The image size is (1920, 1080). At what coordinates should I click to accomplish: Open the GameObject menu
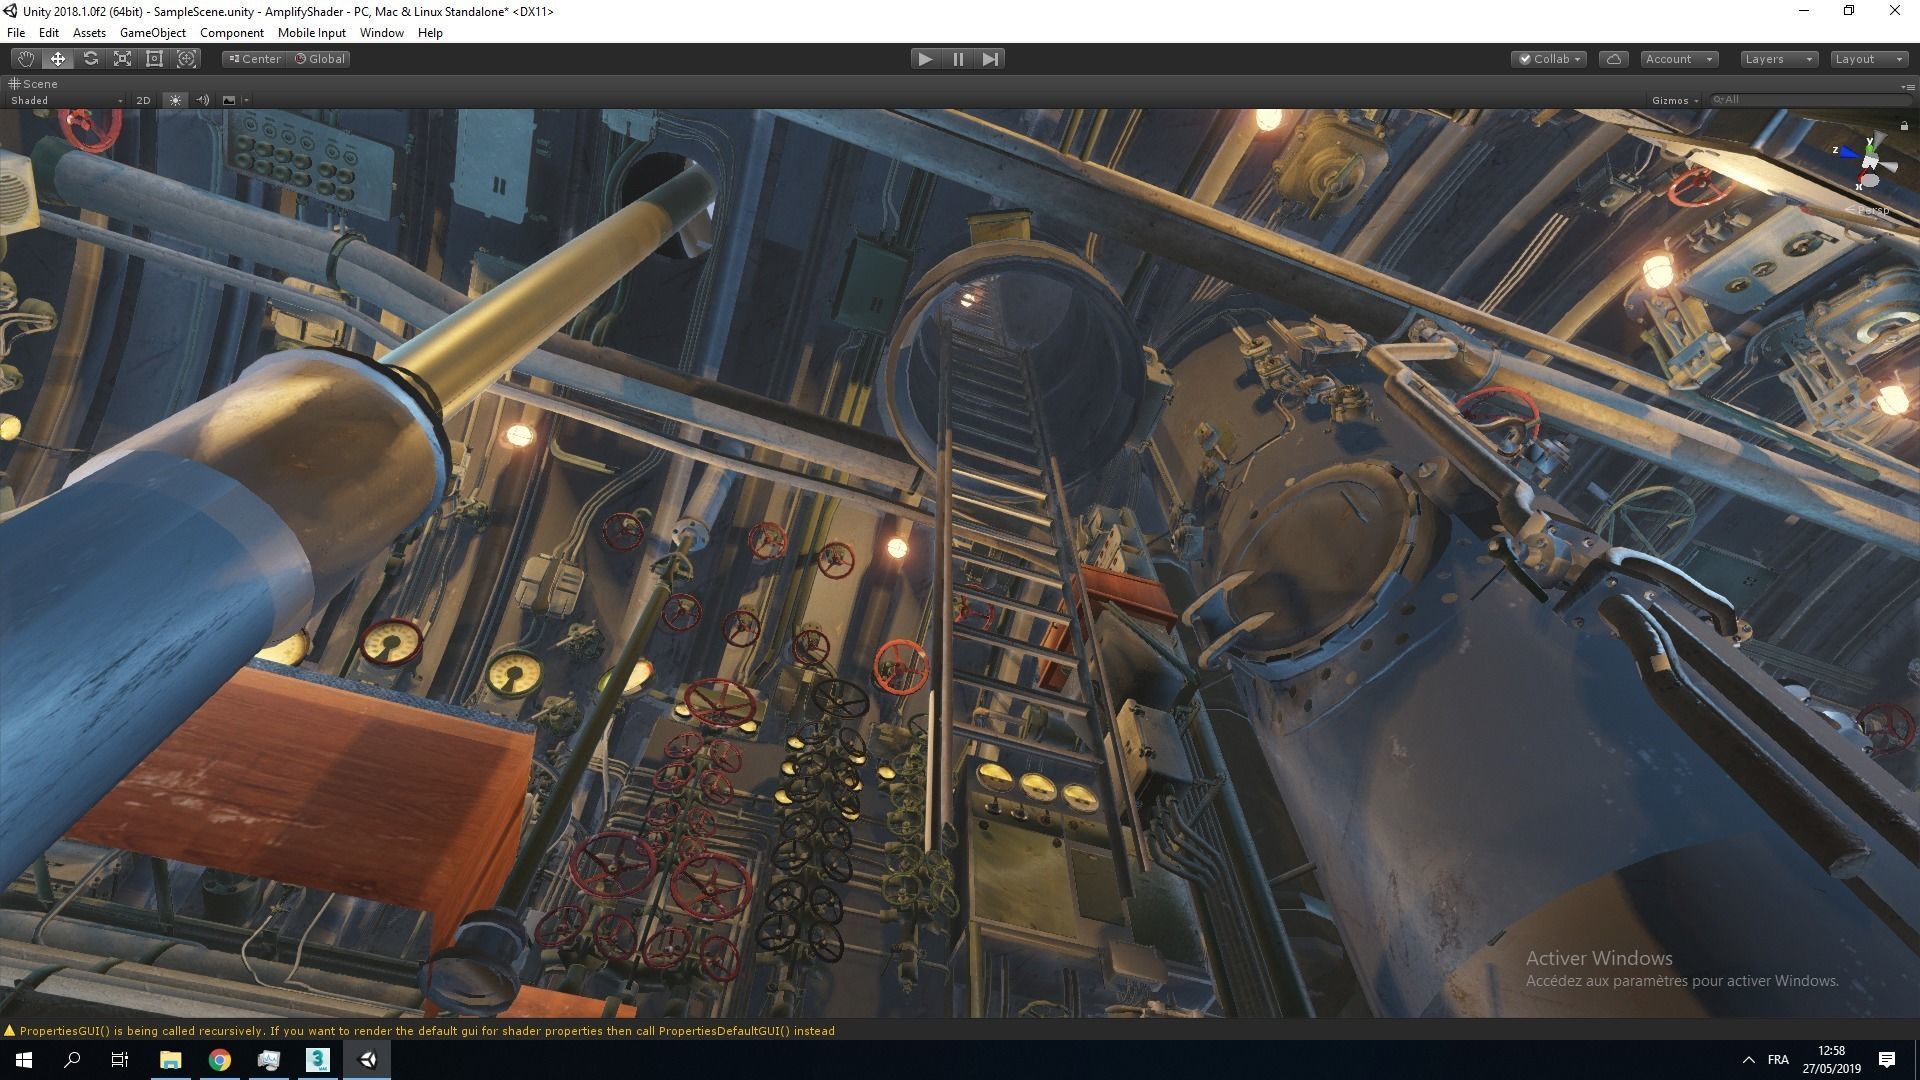click(x=152, y=33)
